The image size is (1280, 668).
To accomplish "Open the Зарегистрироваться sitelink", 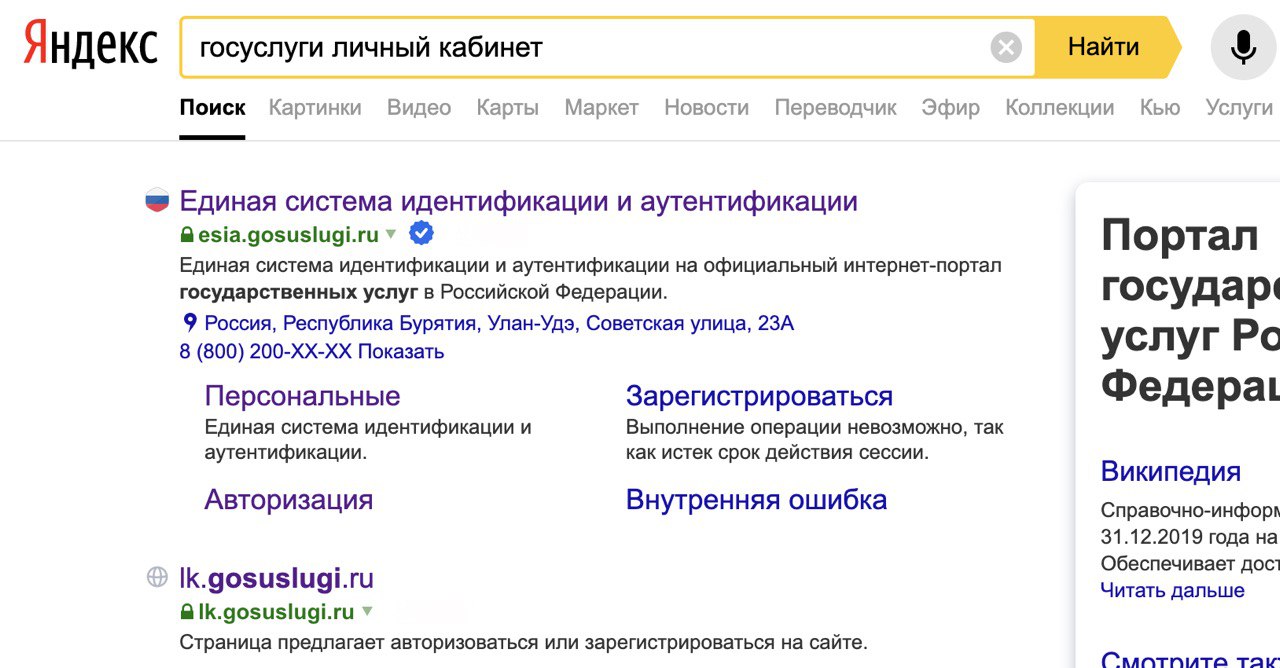I will [x=759, y=396].
